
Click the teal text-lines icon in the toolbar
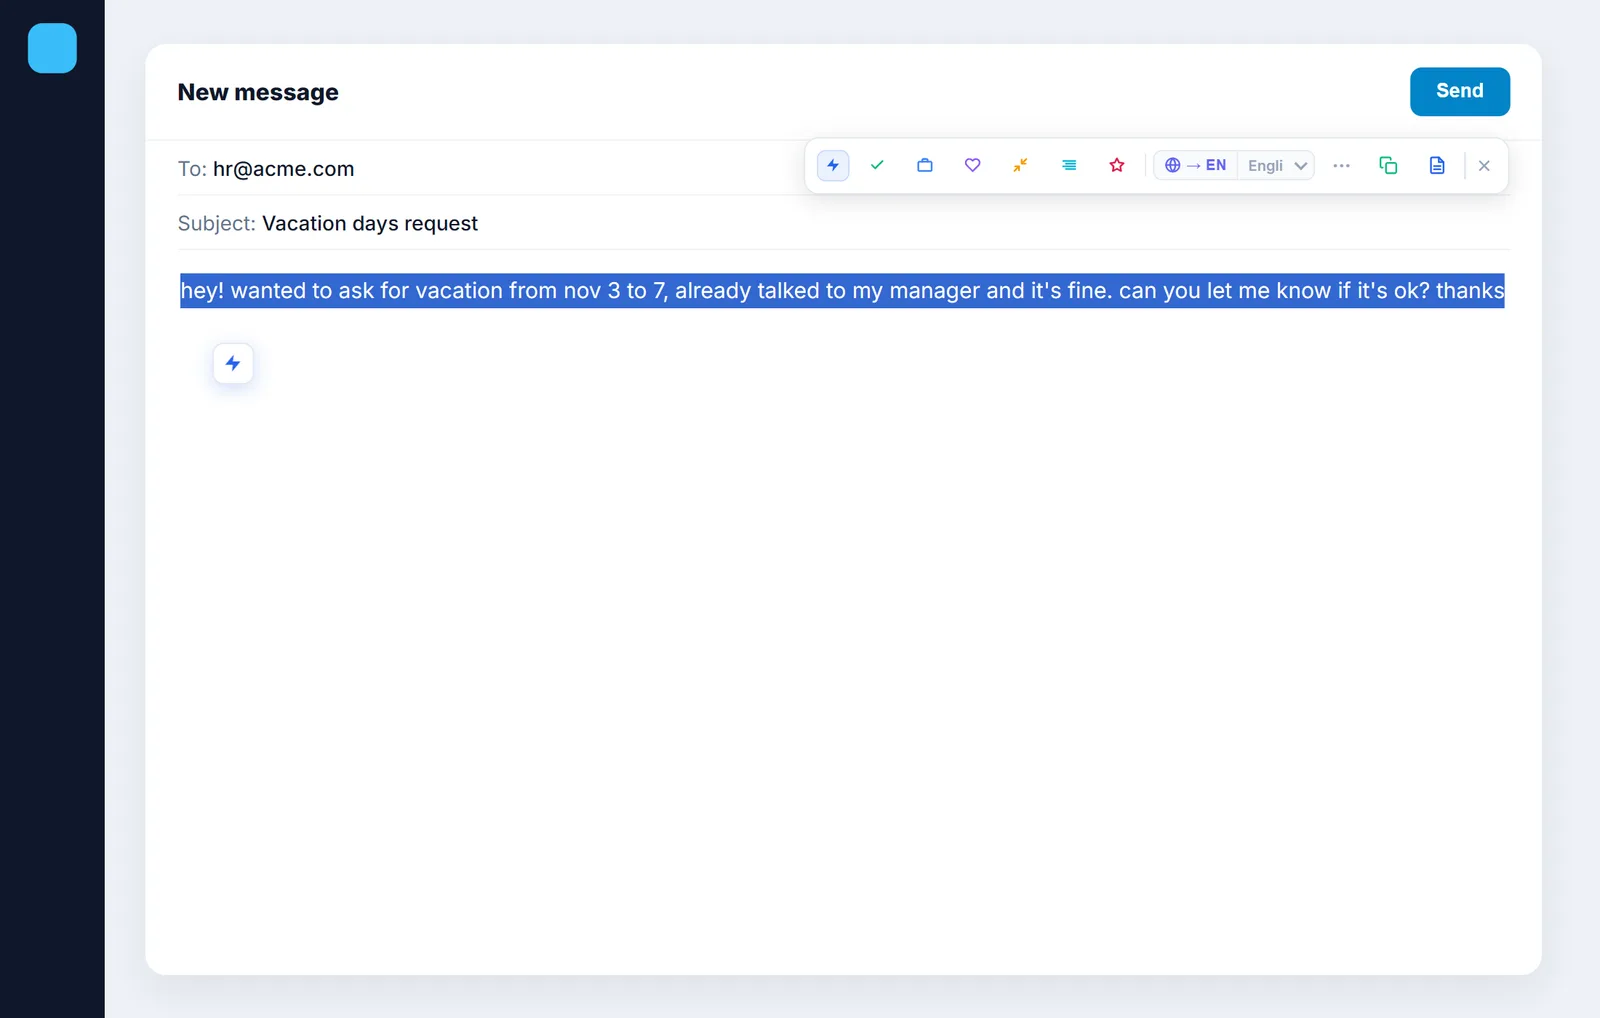(1069, 165)
